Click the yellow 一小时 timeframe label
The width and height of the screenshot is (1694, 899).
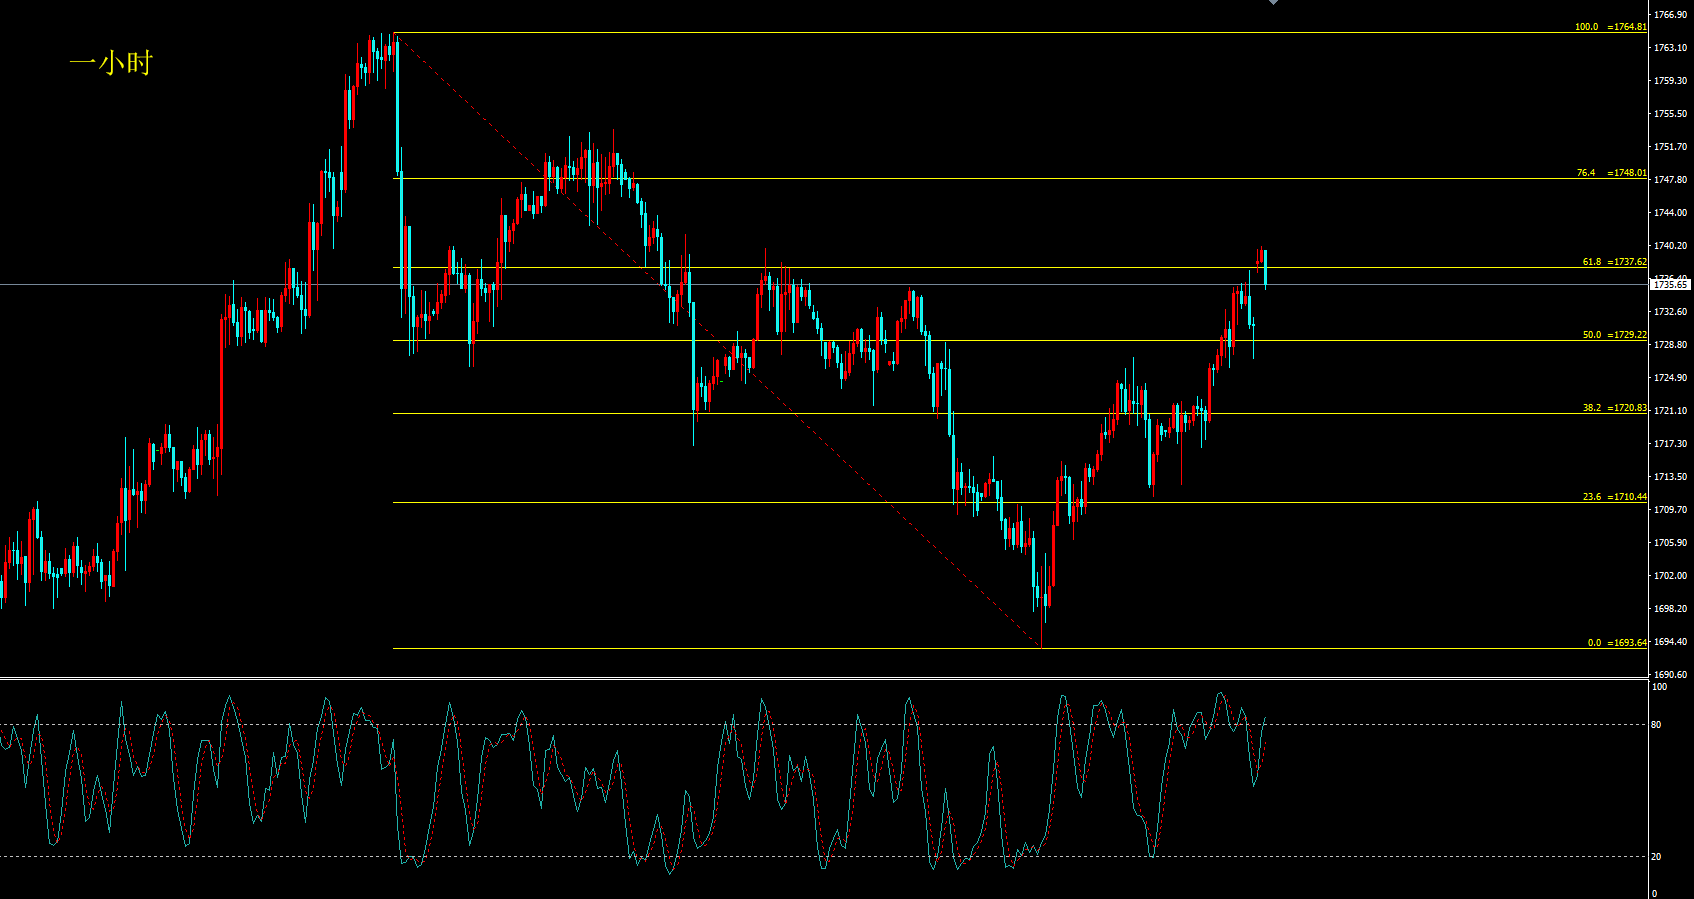111,64
